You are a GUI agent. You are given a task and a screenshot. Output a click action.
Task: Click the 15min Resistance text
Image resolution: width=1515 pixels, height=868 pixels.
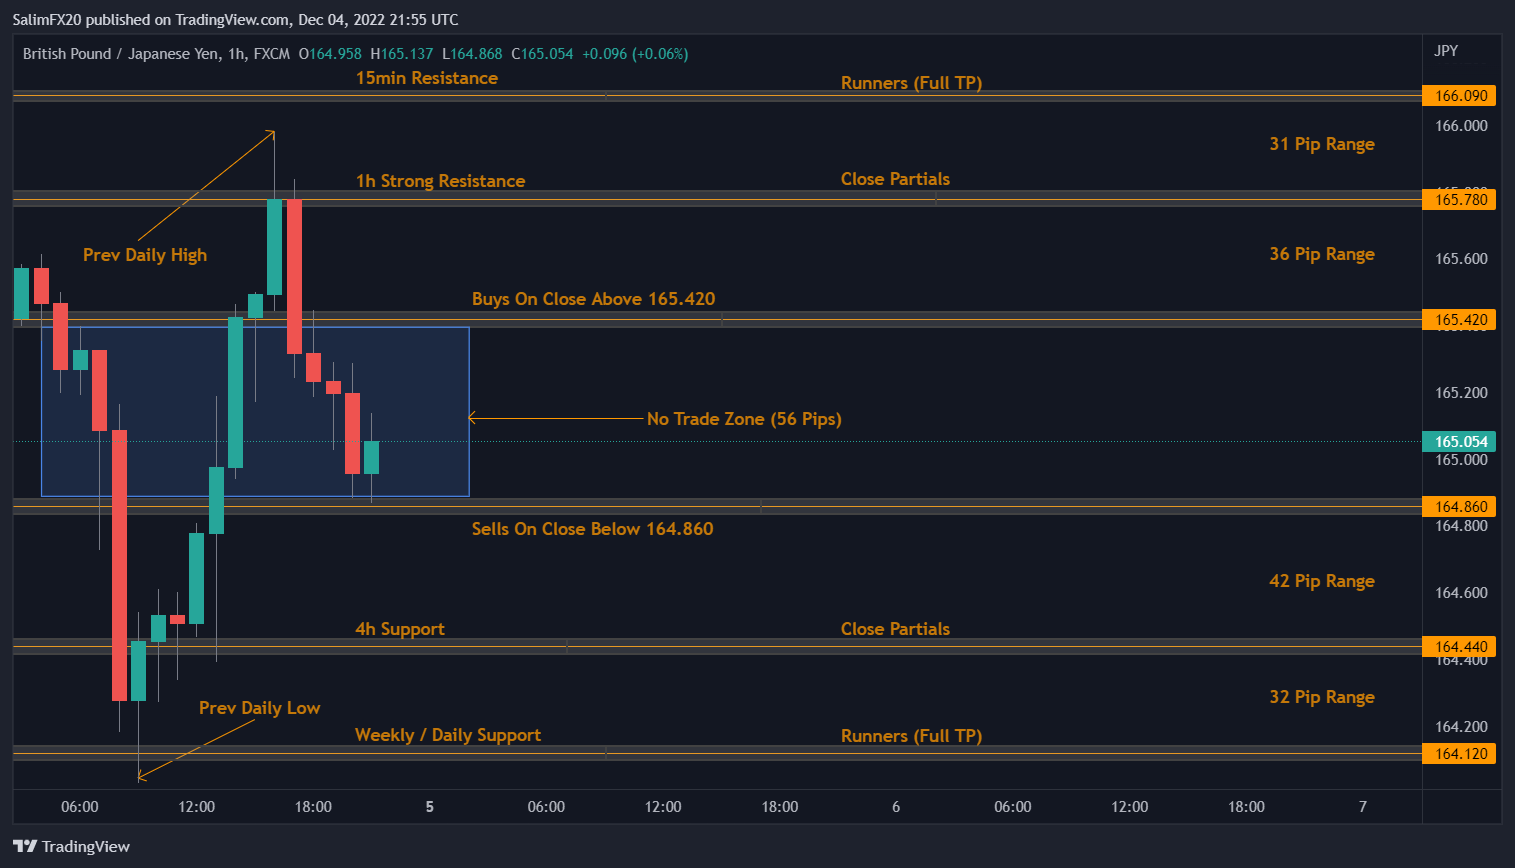coord(426,78)
